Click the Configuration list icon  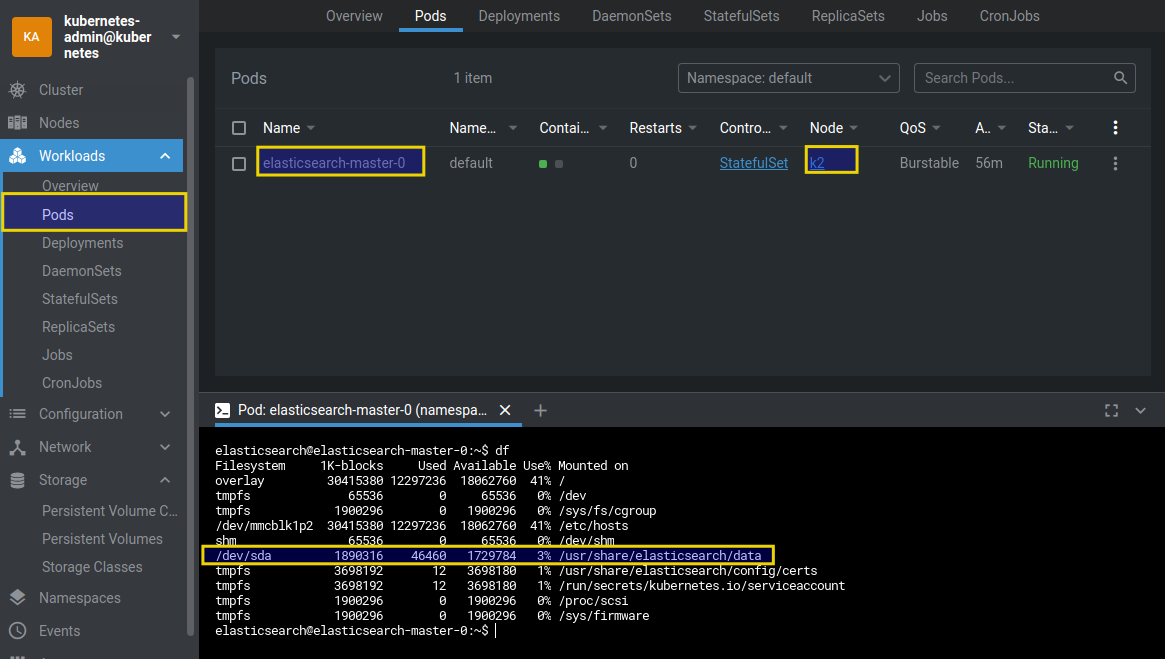pyautogui.click(x=17, y=414)
